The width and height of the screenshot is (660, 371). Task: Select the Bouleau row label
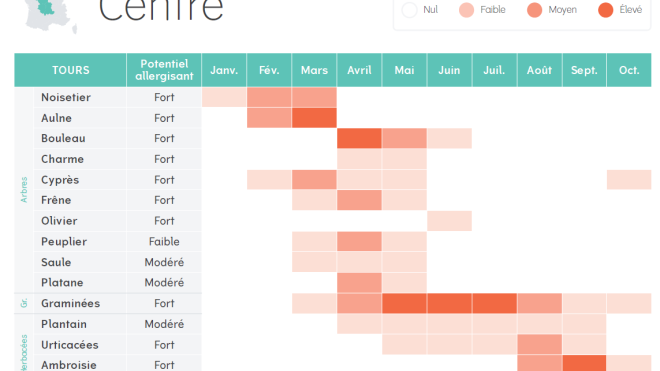(x=63, y=139)
